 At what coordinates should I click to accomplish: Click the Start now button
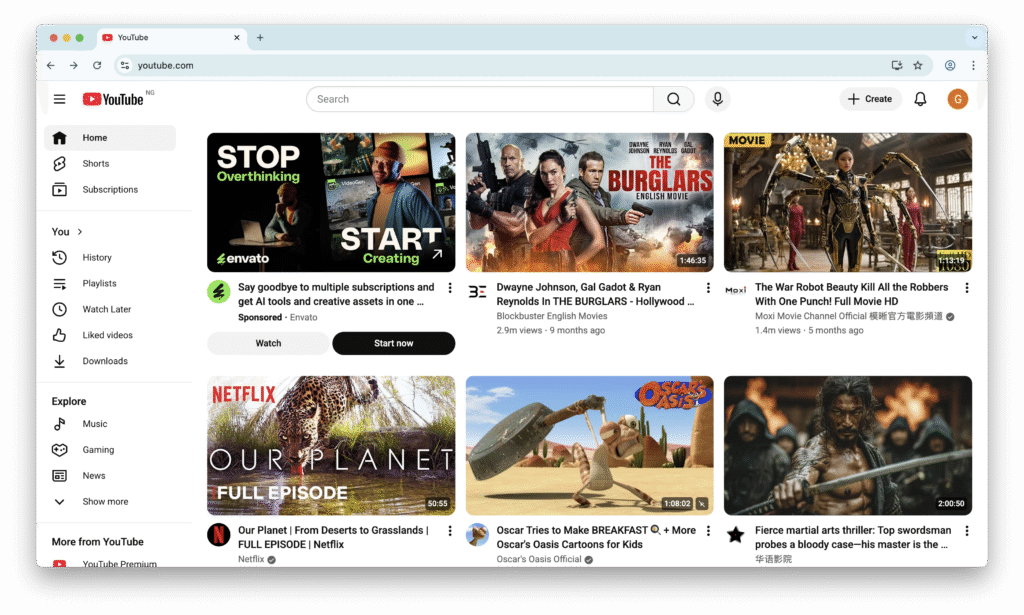point(393,344)
